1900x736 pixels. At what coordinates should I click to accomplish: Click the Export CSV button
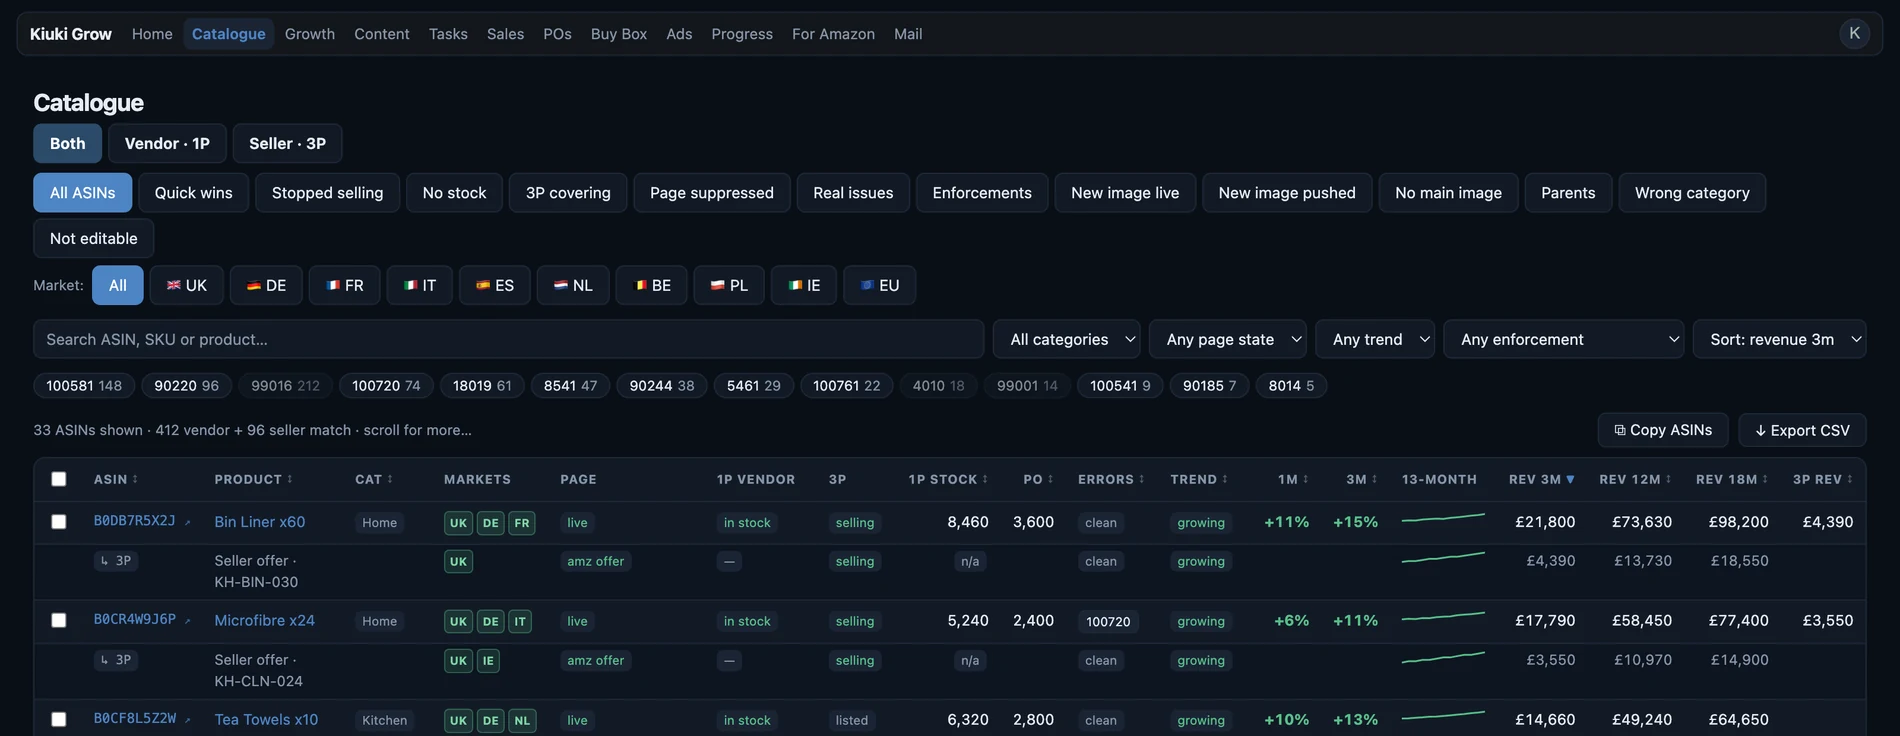click(1802, 430)
